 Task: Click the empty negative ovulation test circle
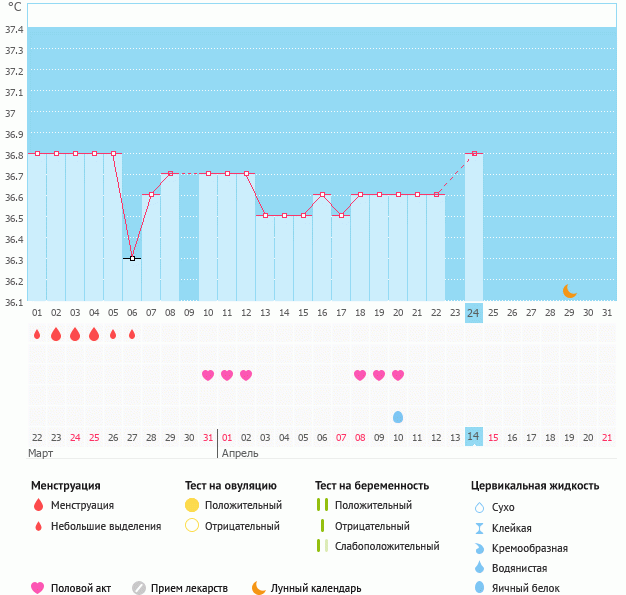click(x=192, y=526)
